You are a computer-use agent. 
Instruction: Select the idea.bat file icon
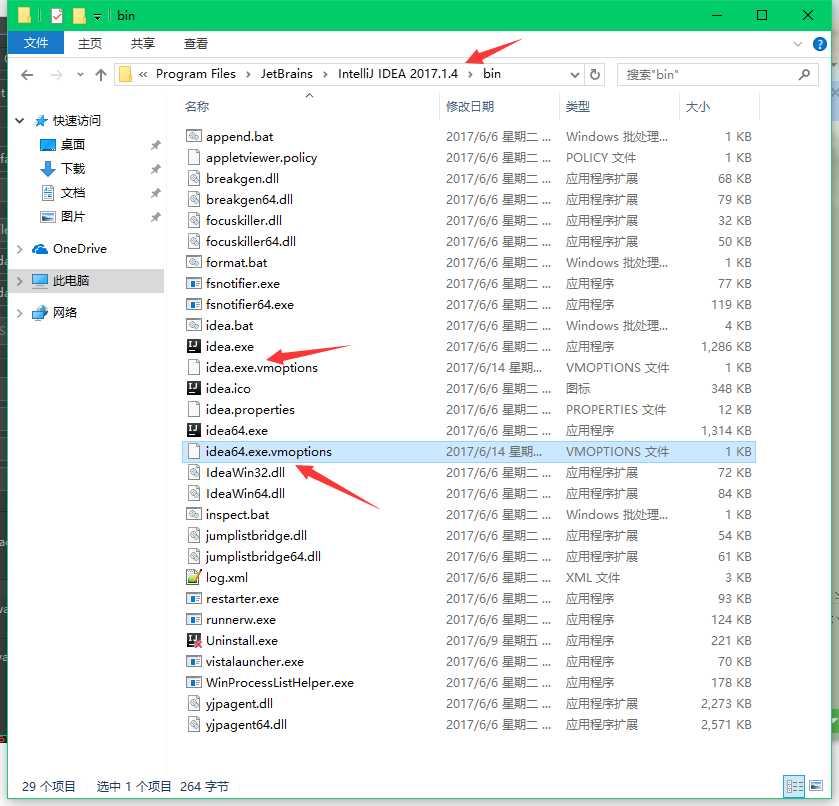194,325
